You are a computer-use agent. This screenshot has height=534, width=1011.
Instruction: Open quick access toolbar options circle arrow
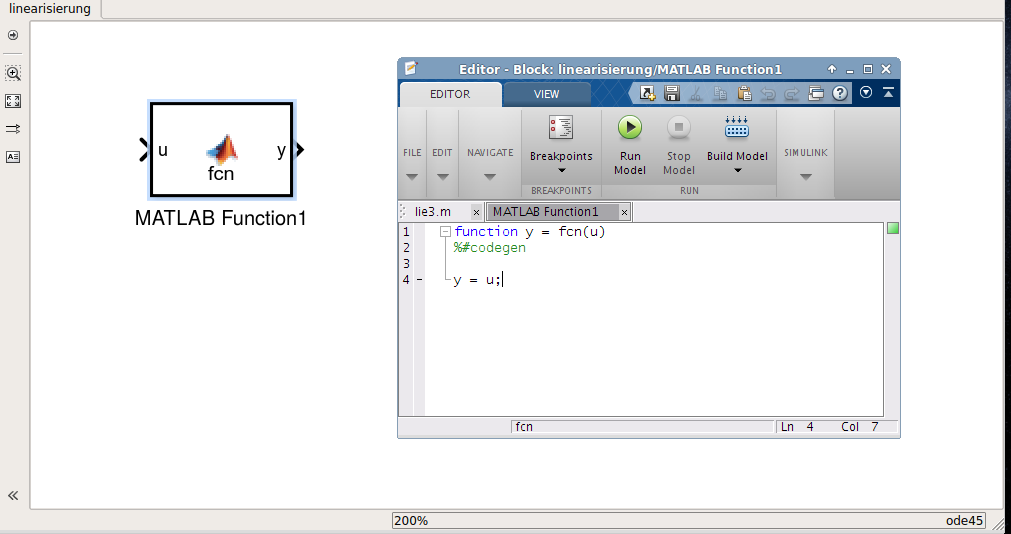(866, 93)
